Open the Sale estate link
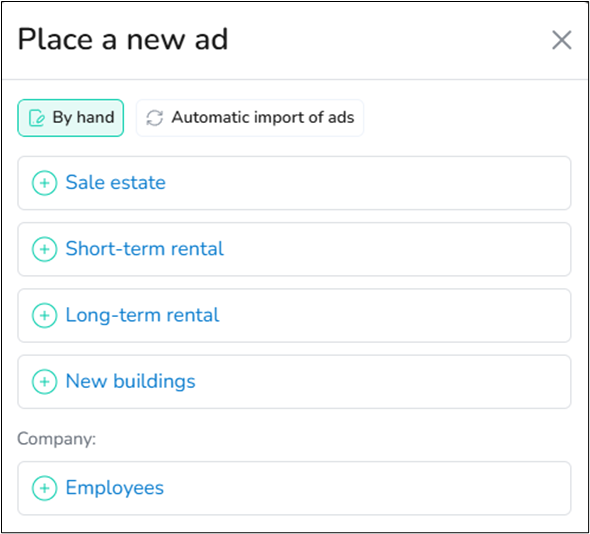This screenshot has width=590, height=534. click(116, 183)
